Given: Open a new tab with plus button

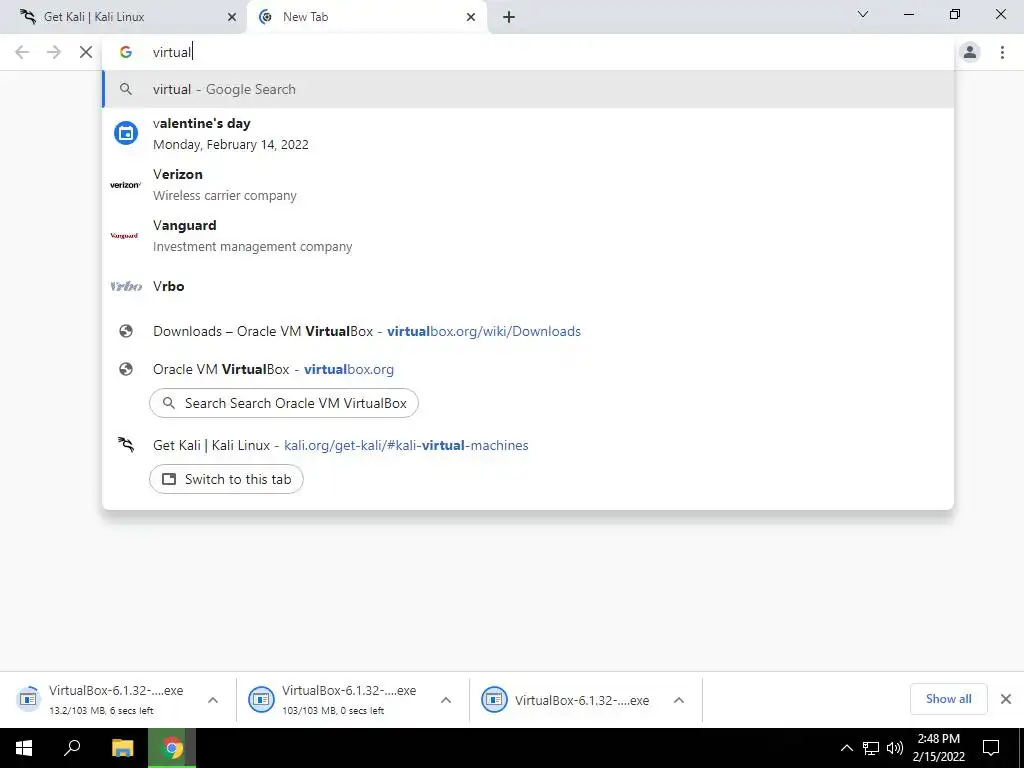Looking at the screenshot, I should [x=509, y=17].
